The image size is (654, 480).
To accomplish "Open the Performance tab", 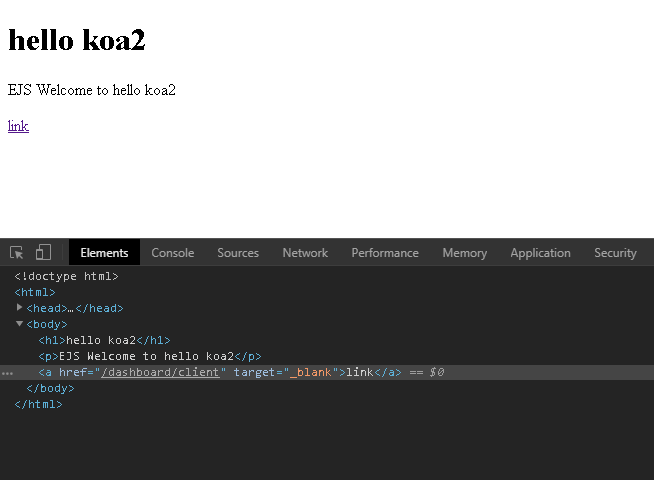I will 385,253.
